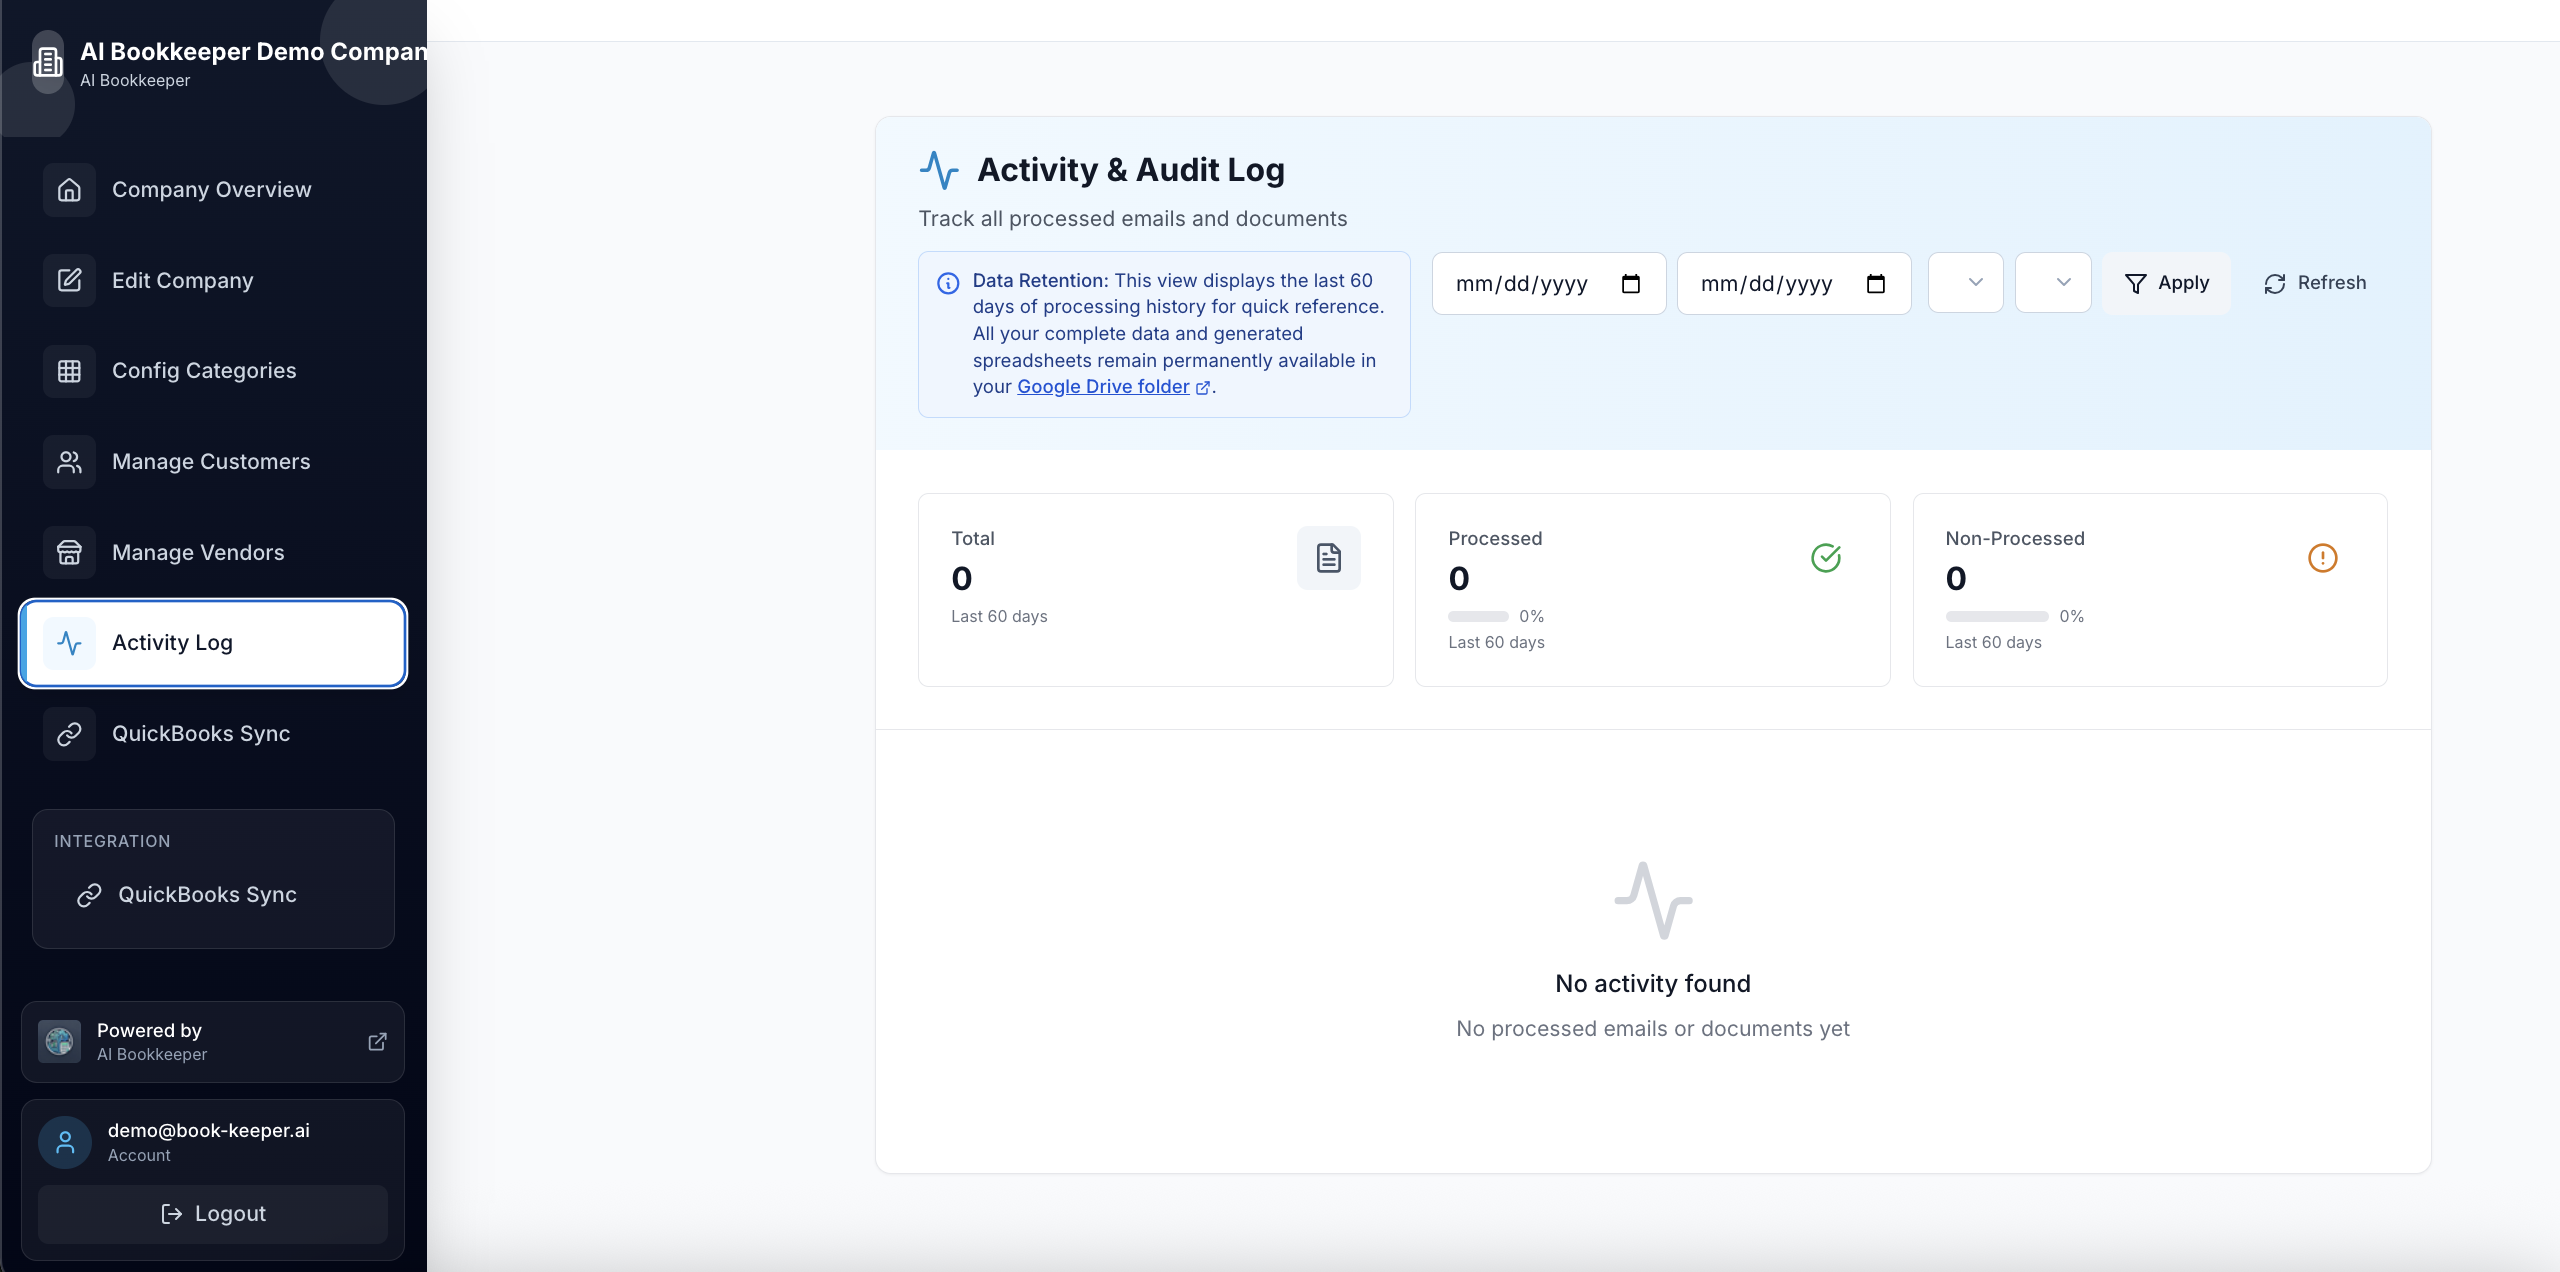
Task: Select the Manage Vendors storefront icon
Action: coord(69,552)
